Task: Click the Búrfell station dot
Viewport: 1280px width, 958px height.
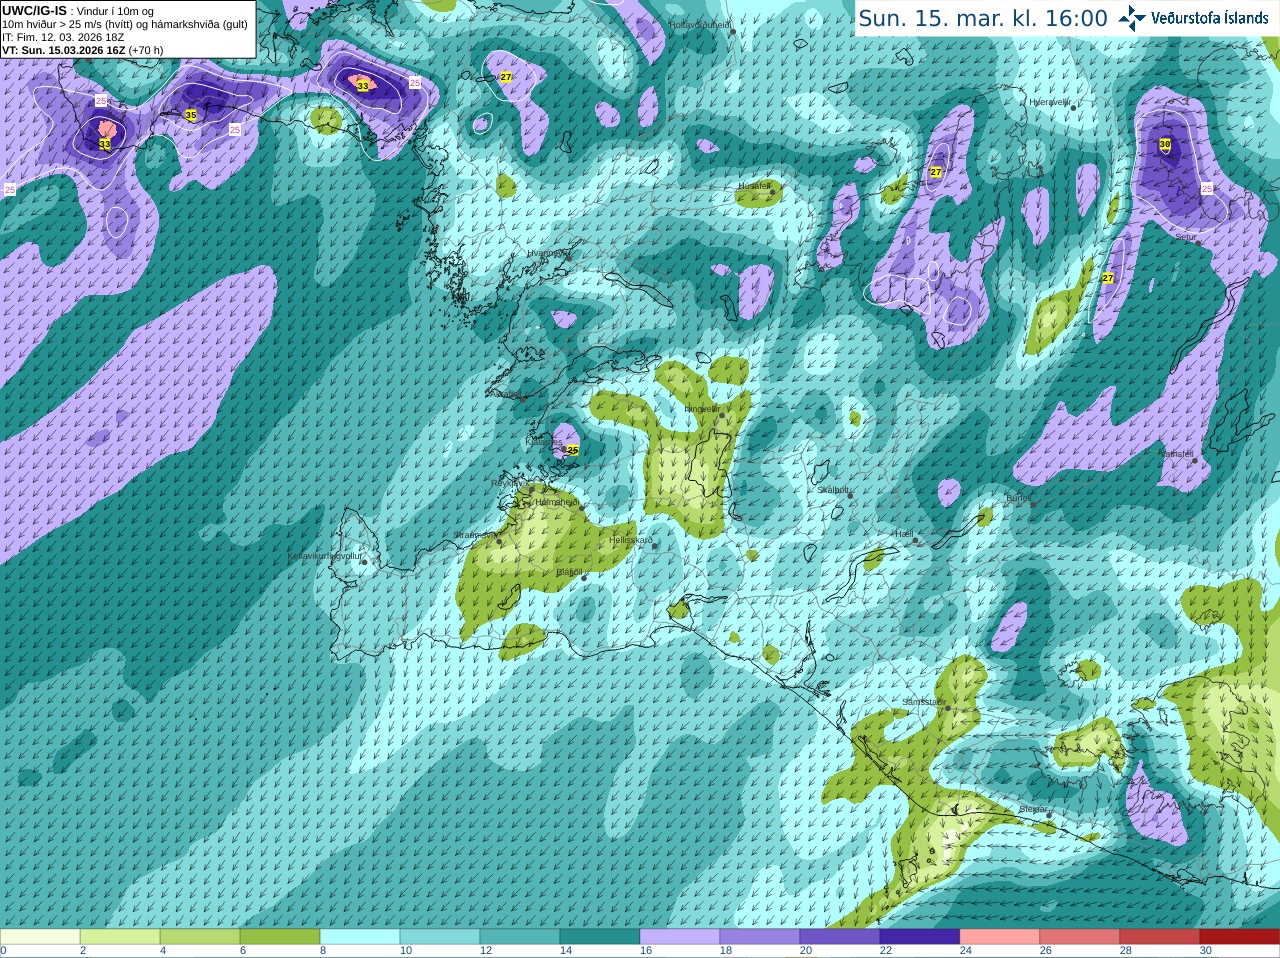Action: tap(1034, 504)
